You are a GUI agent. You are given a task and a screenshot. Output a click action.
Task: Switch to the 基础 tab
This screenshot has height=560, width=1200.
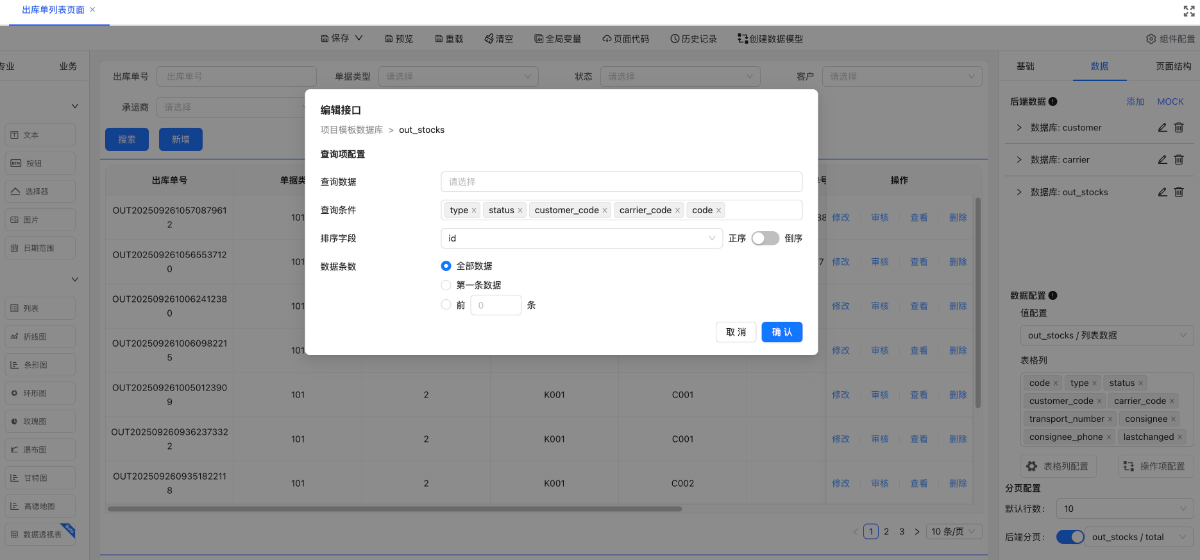point(1025,66)
